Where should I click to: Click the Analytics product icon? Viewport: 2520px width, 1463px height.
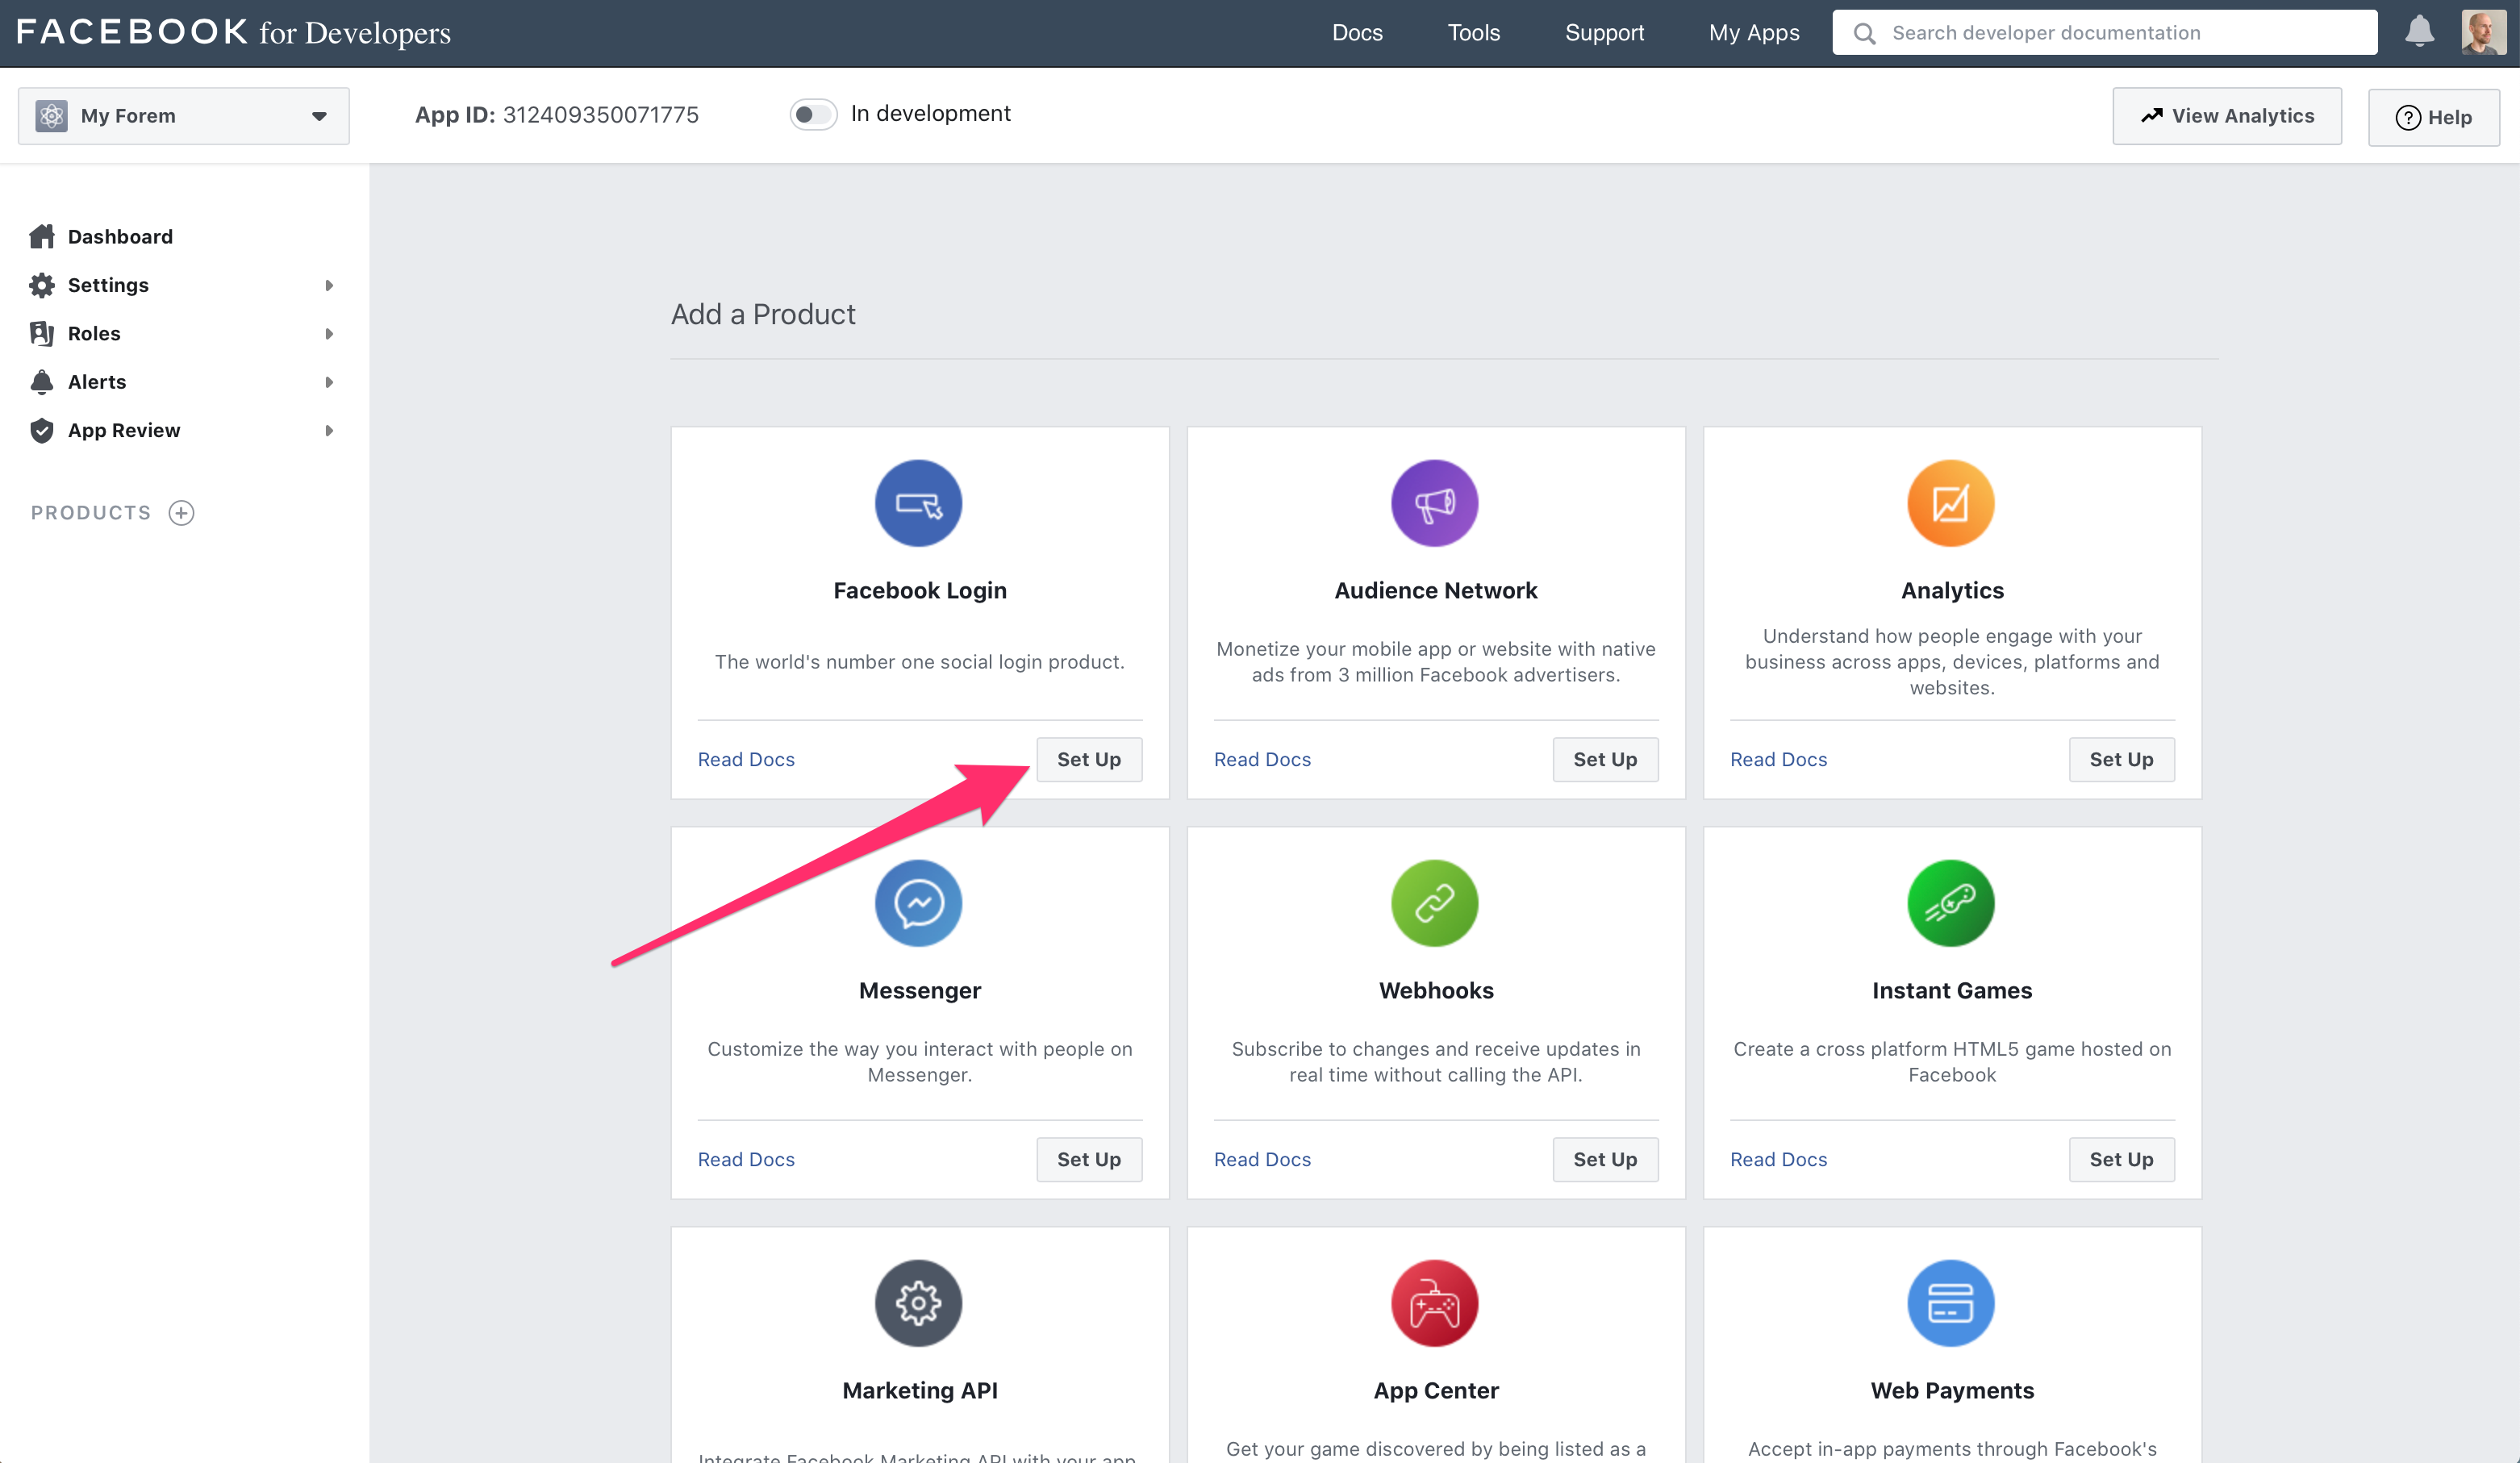click(1950, 502)
